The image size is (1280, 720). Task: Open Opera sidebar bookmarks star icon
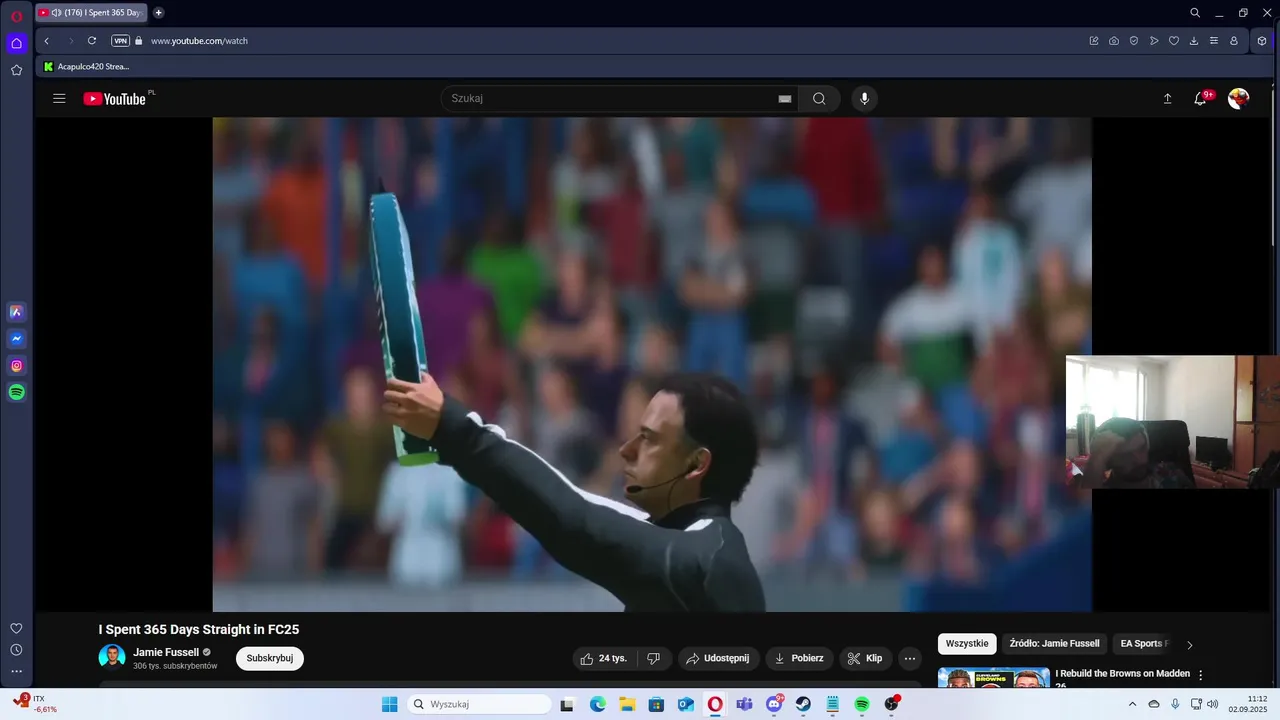(16, 70)
